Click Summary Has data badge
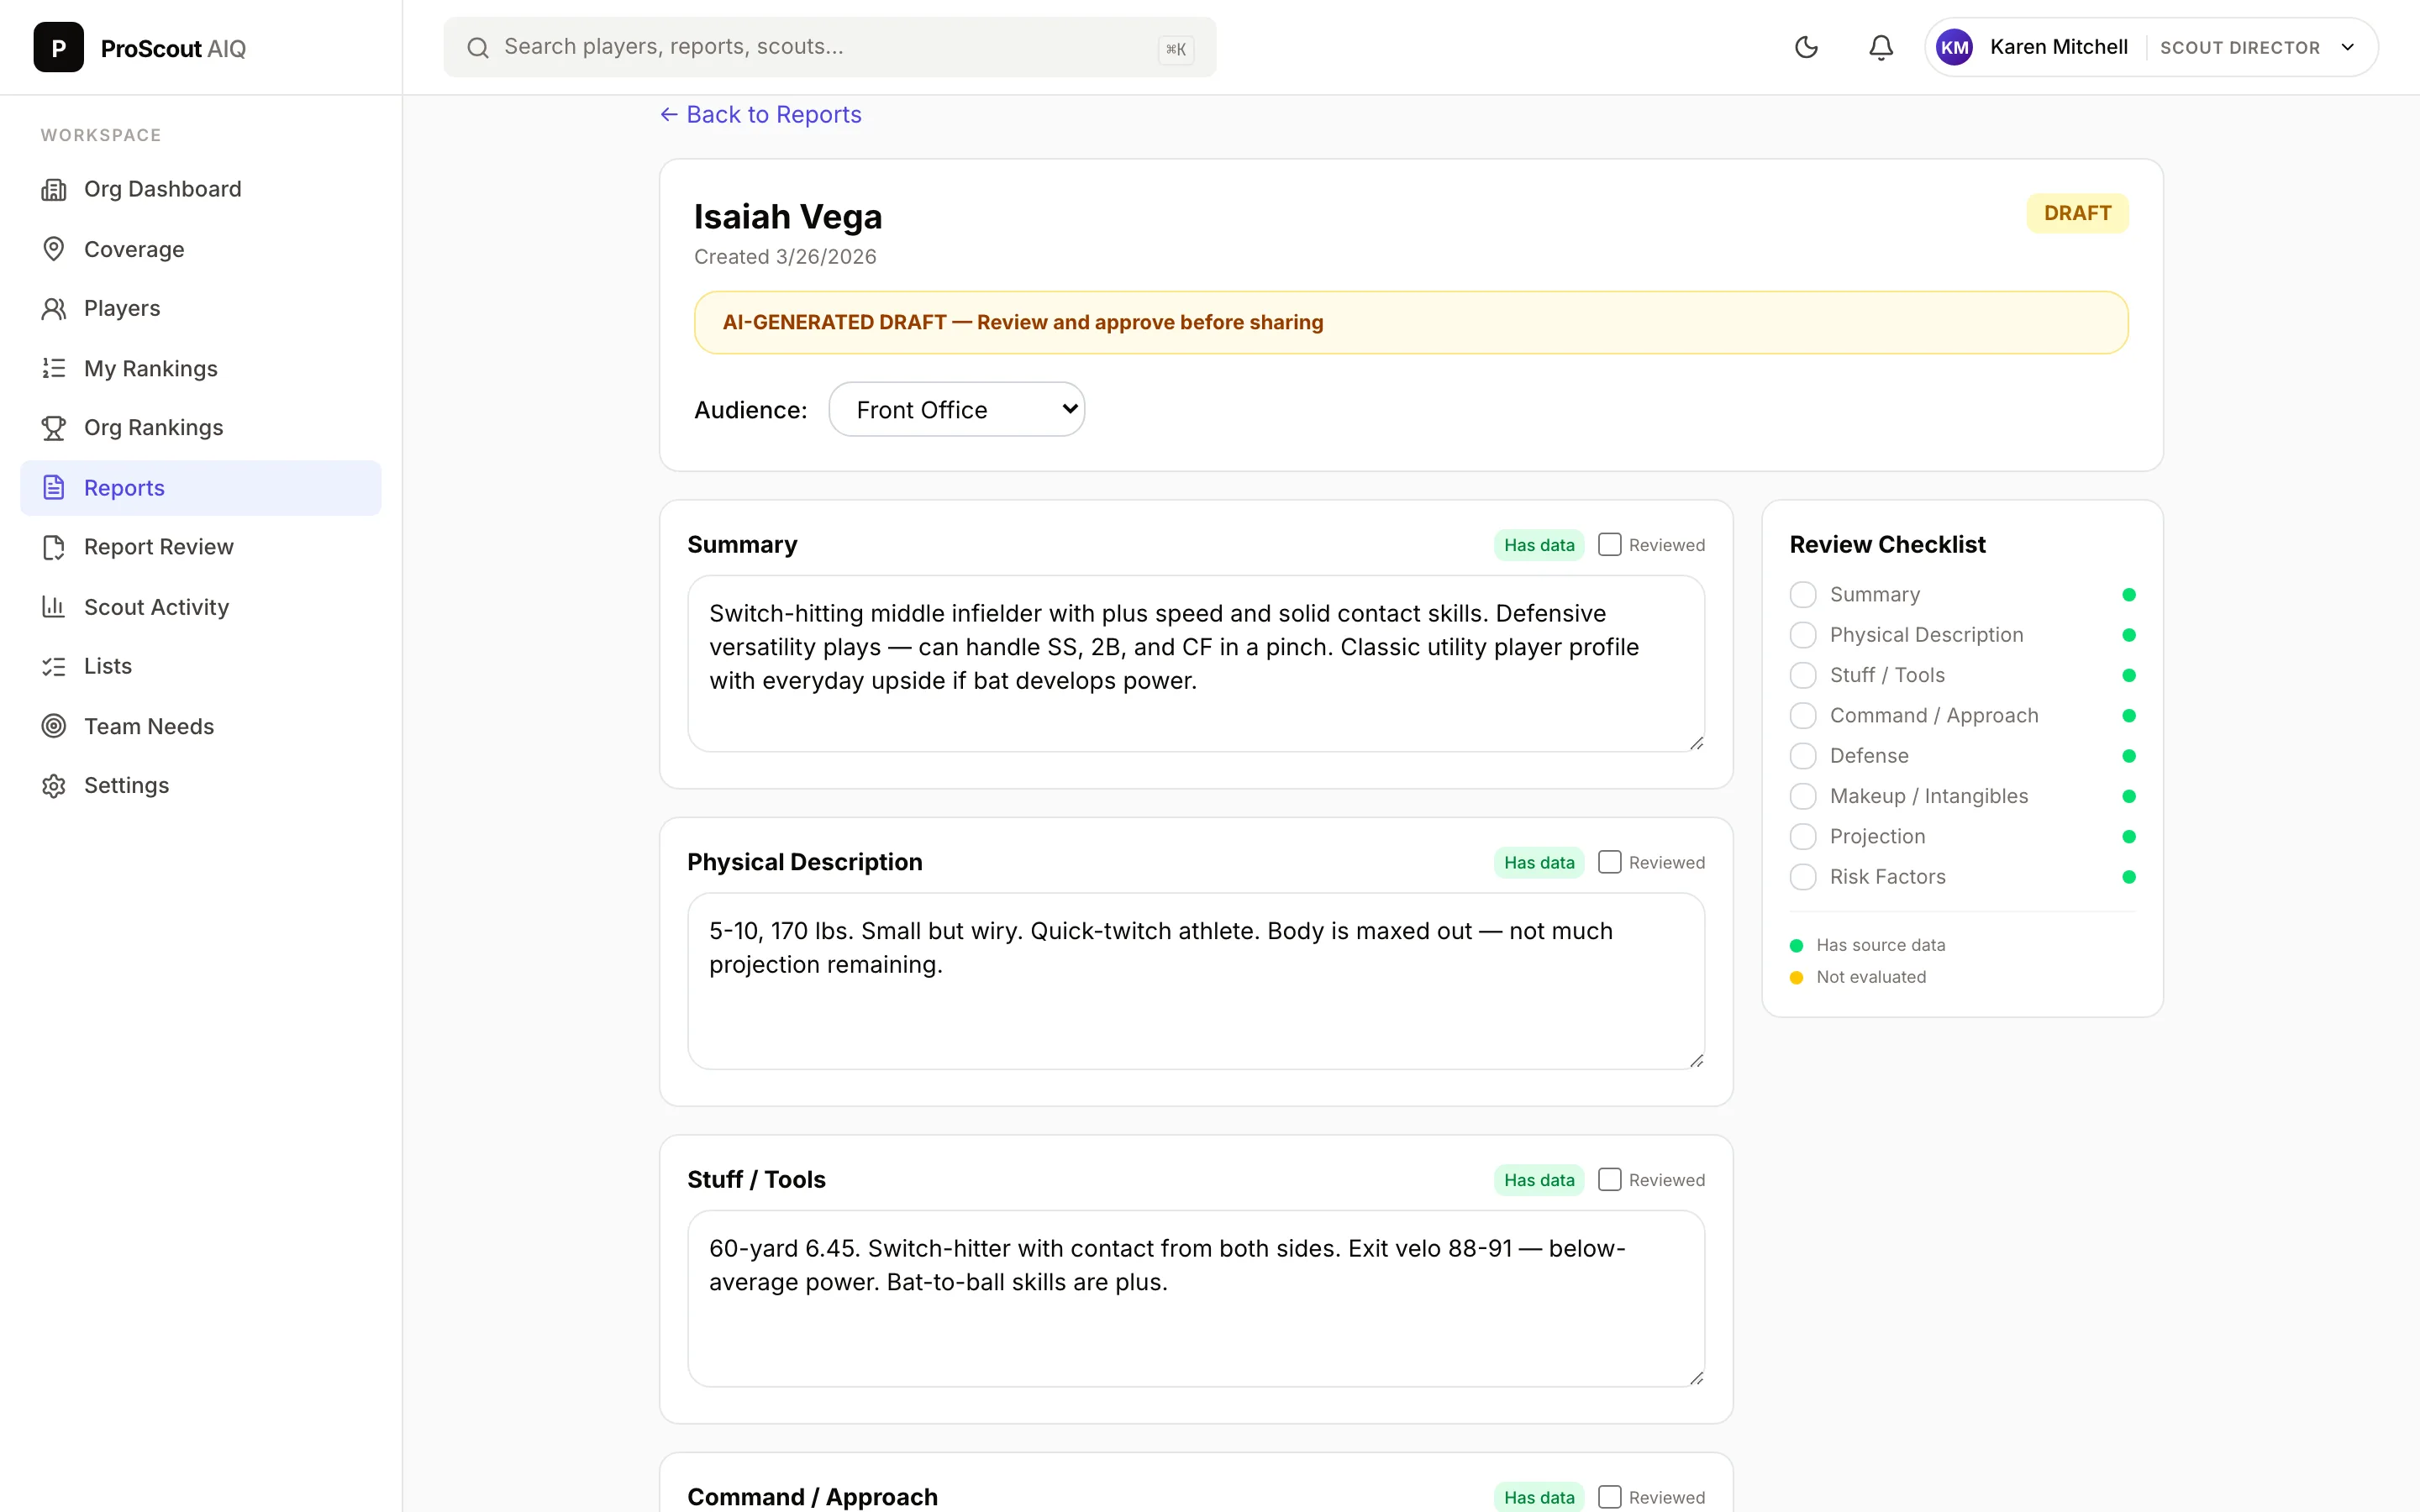2420x1512 pixels. [1539, 545]
